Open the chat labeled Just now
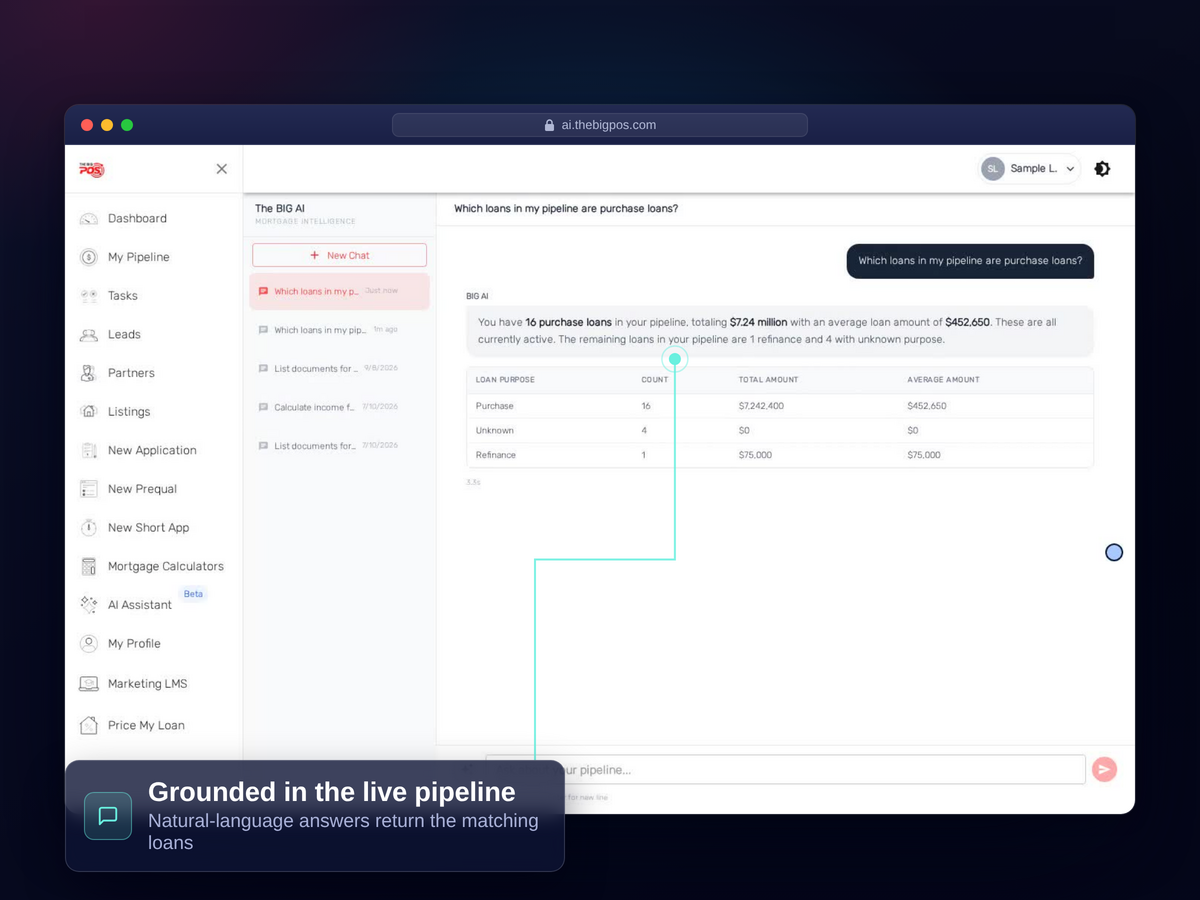Screen dimensions: 1200x900 click(x=340, y=291)
